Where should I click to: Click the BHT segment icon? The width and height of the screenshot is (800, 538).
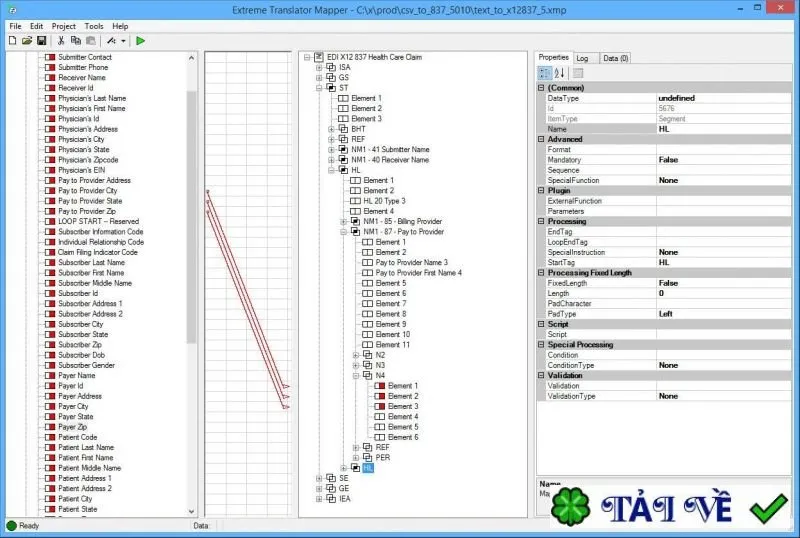click(x=343, y=129)
